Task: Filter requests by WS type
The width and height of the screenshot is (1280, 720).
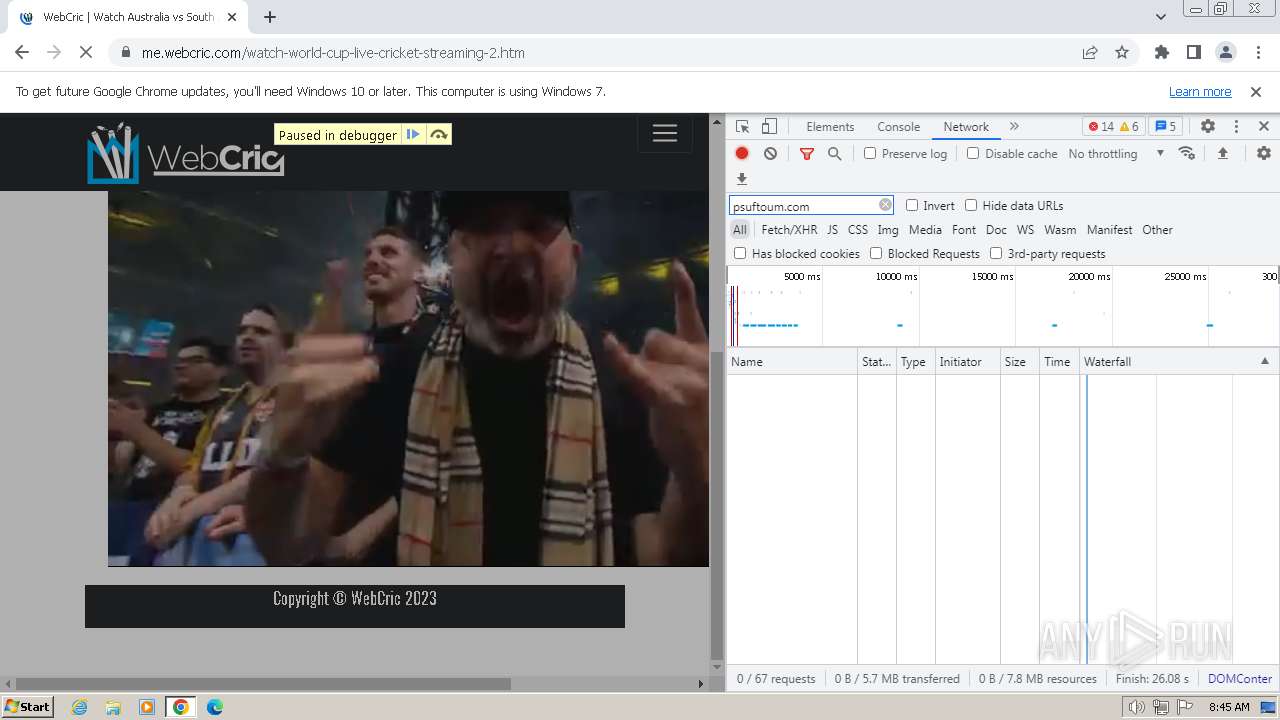Action: (1025, 229)
